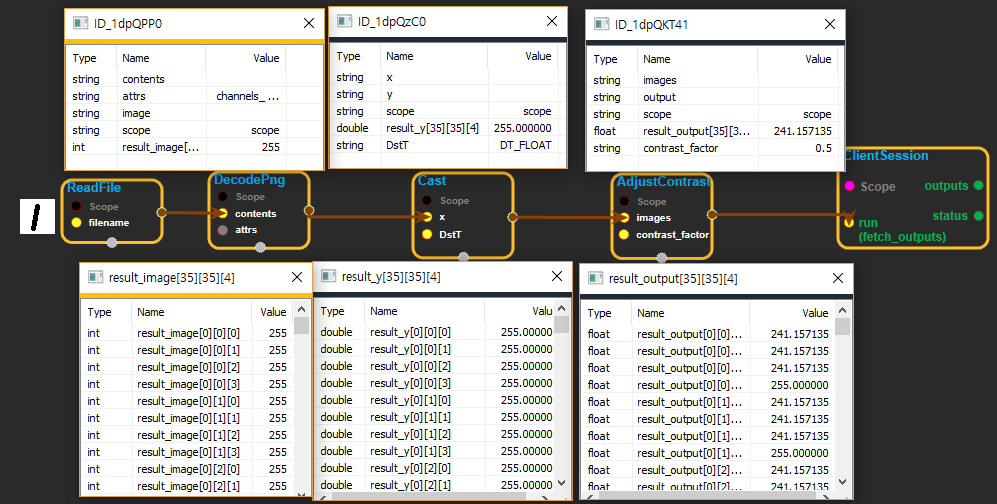Screen dimensions: 997x504
Task: Click the gray attrs port on DecodePng
Action: click(223, 230)
